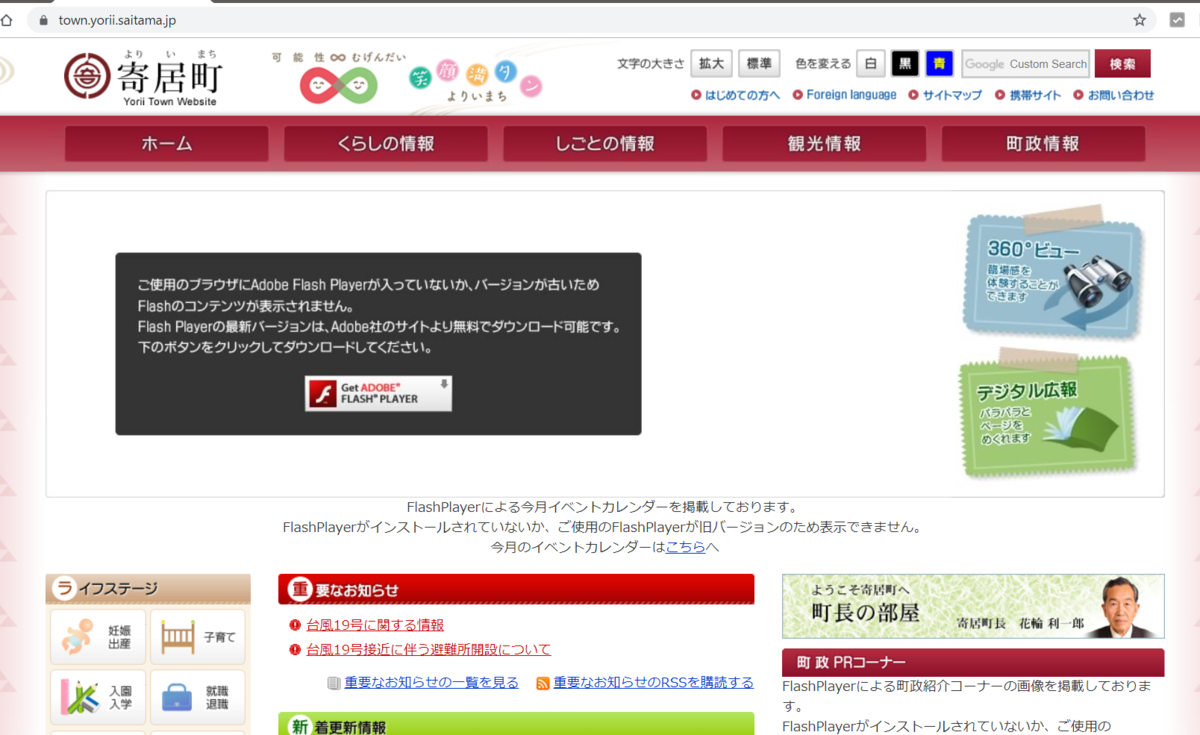Subscribe via 重要なお知らせのRSSを購読する link

[654, 683]
